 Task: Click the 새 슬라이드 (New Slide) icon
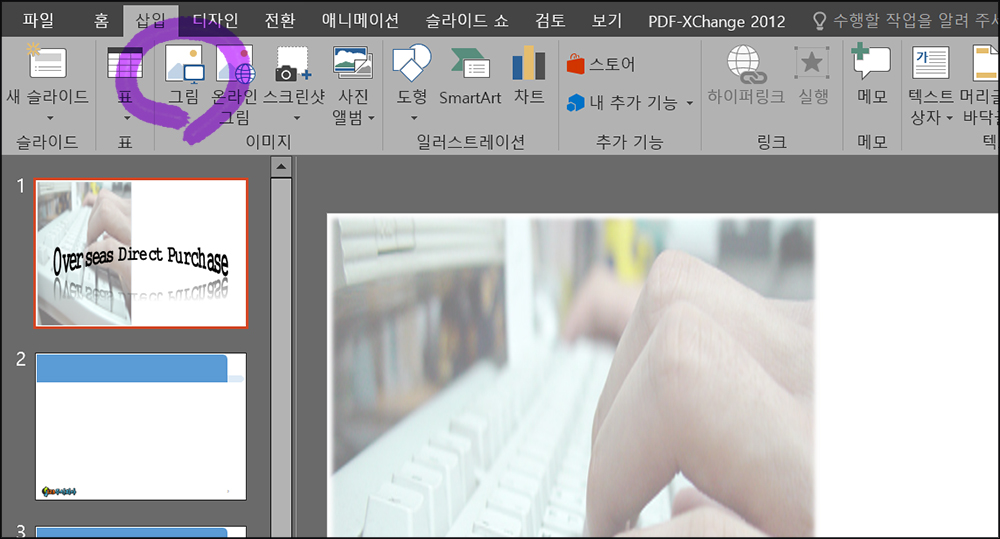(x=47, y=62)
